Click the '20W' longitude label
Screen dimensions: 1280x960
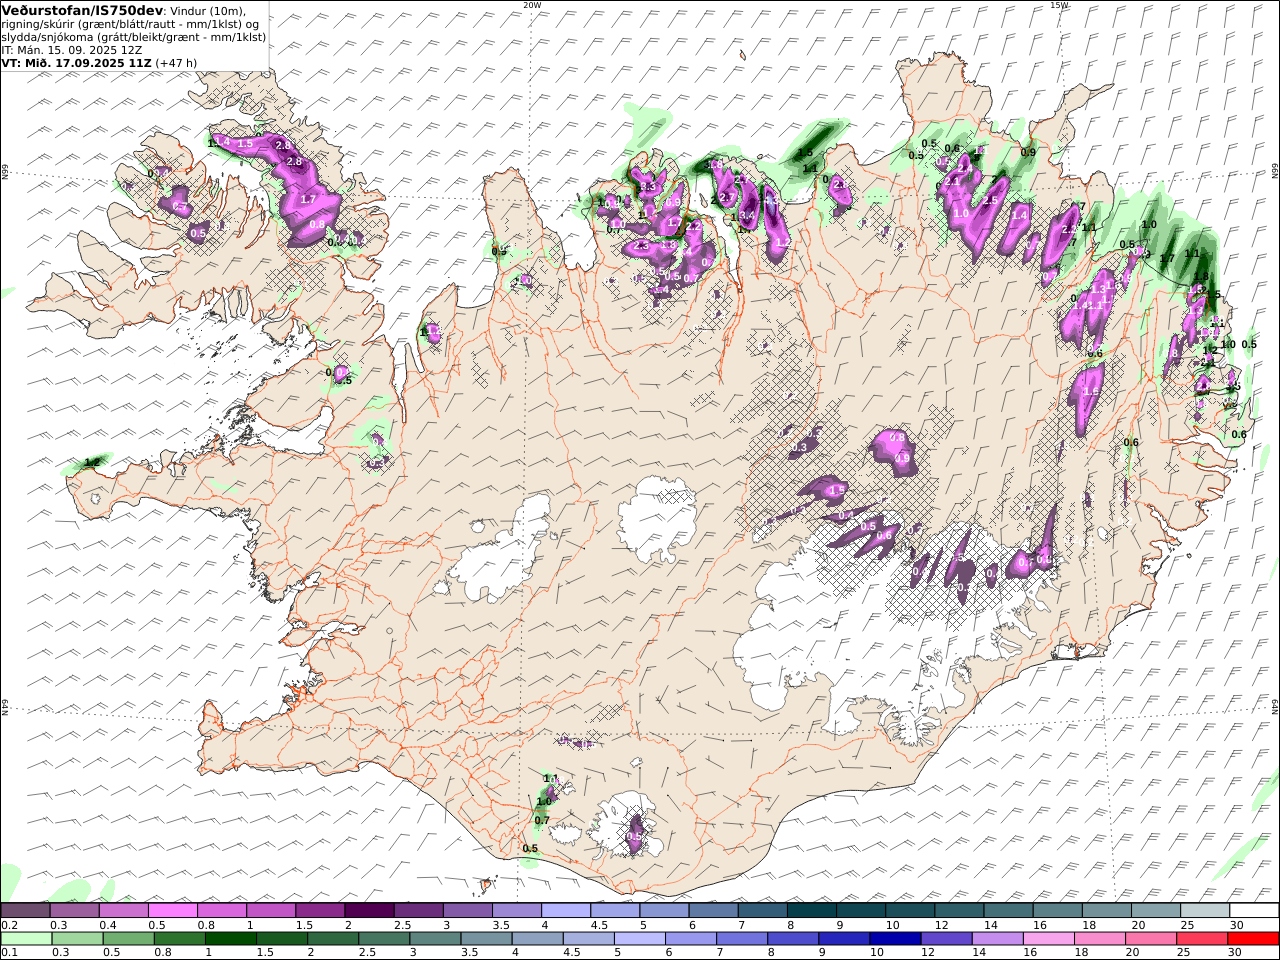(x=532, y=5)
